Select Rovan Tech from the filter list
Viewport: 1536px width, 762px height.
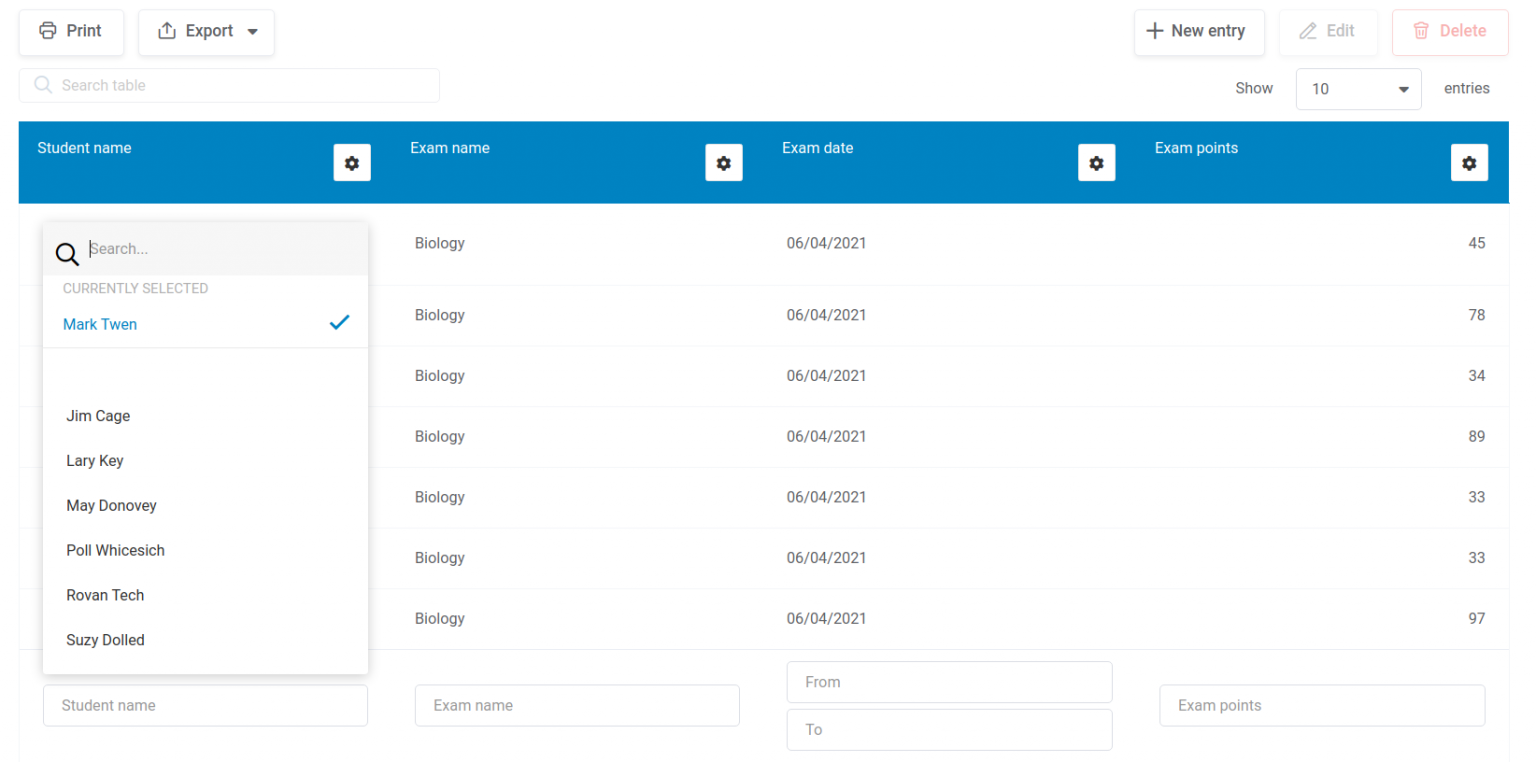[104, 594]
